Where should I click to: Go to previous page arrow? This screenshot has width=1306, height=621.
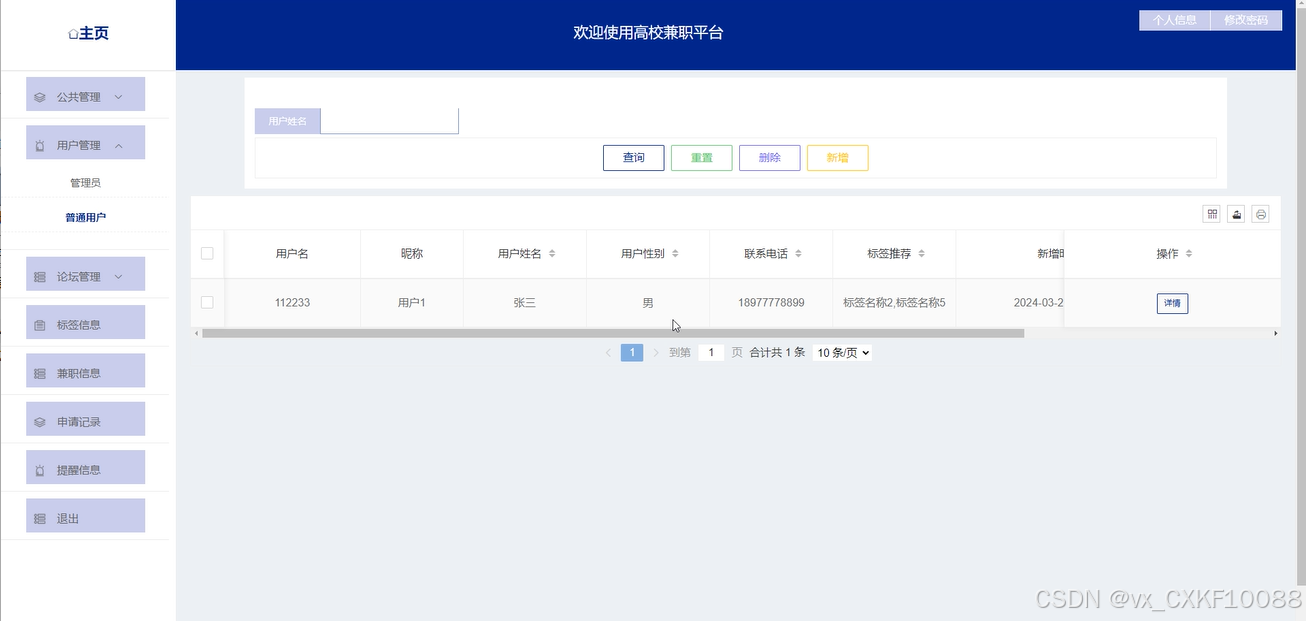[x=608, y=353]
